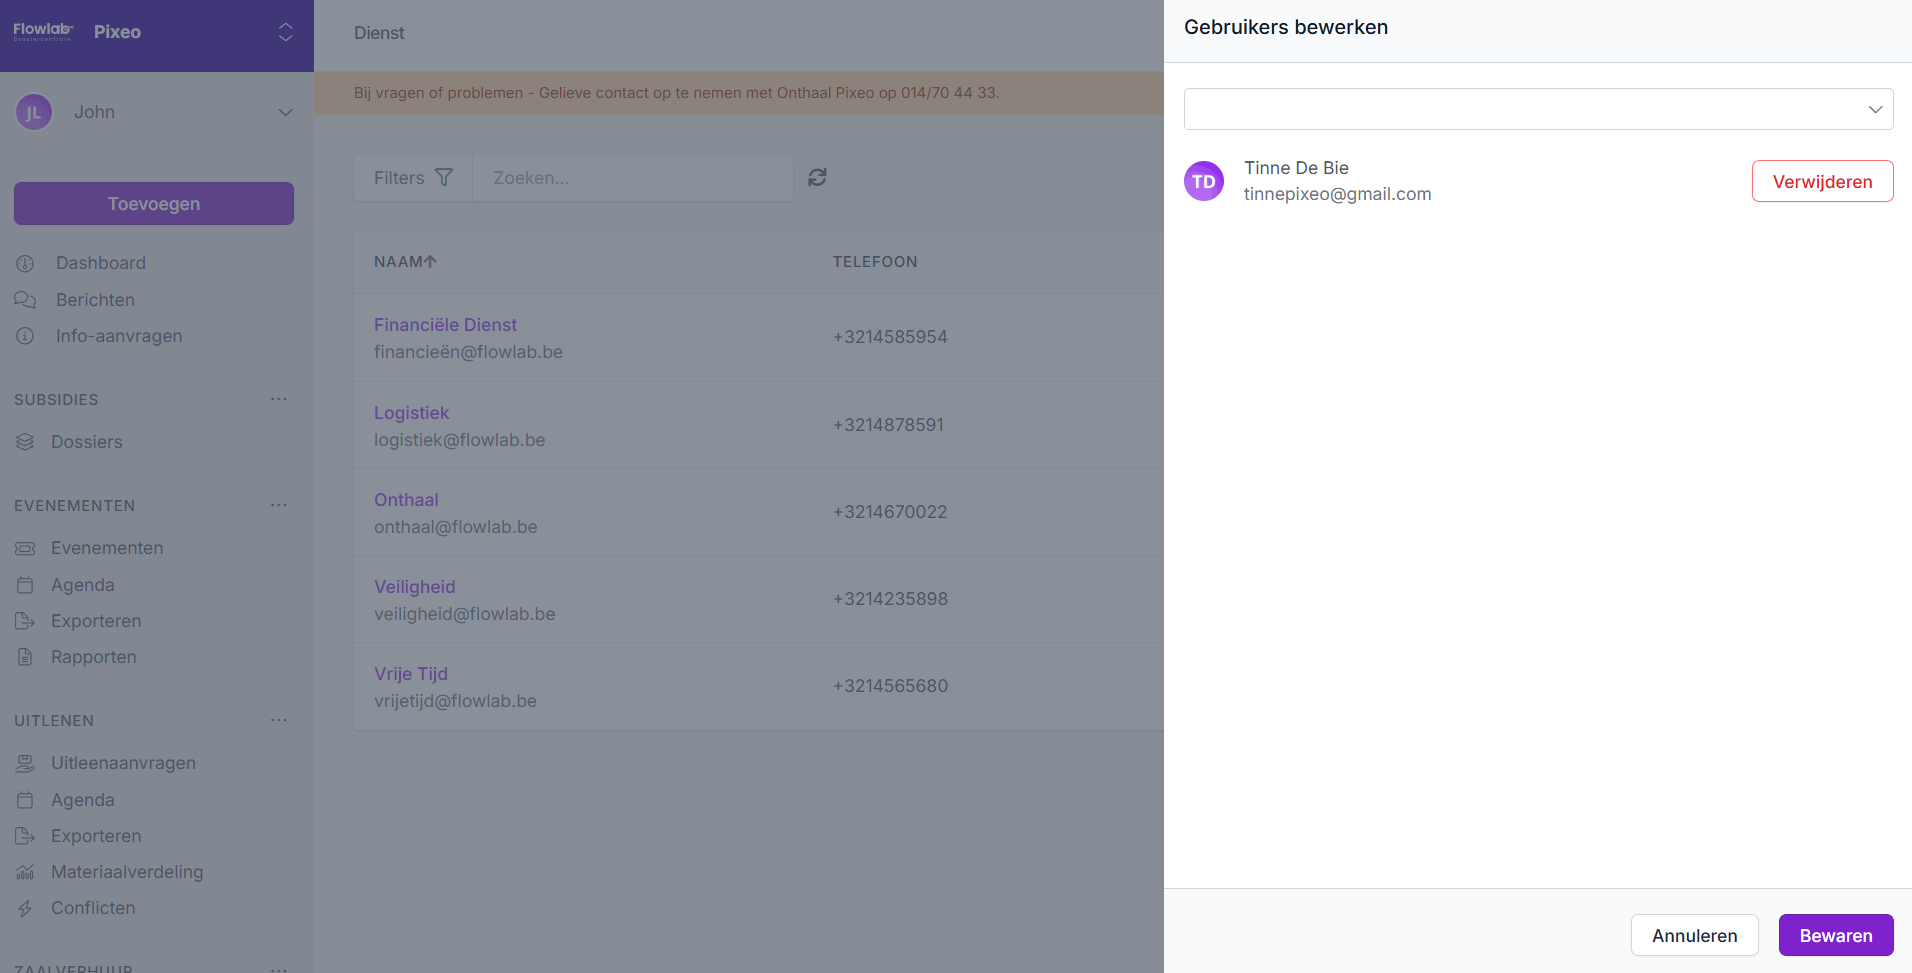Click the Zoeken search field
Screen dimensions: 1912x973
(632, 178)
